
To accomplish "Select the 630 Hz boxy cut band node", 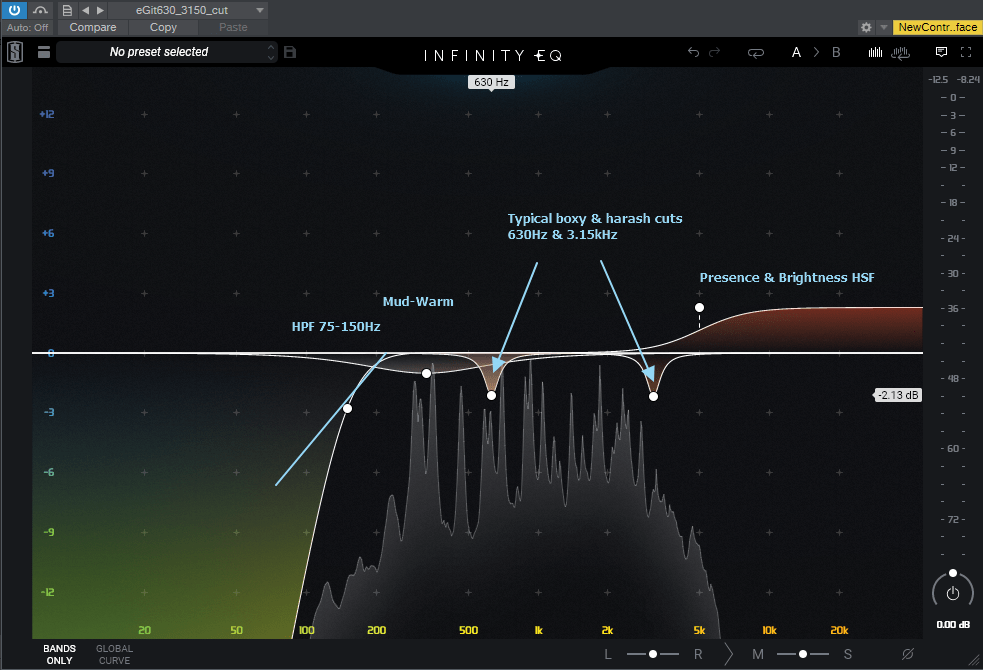I will pyautogui.click(x=491, y=396).
